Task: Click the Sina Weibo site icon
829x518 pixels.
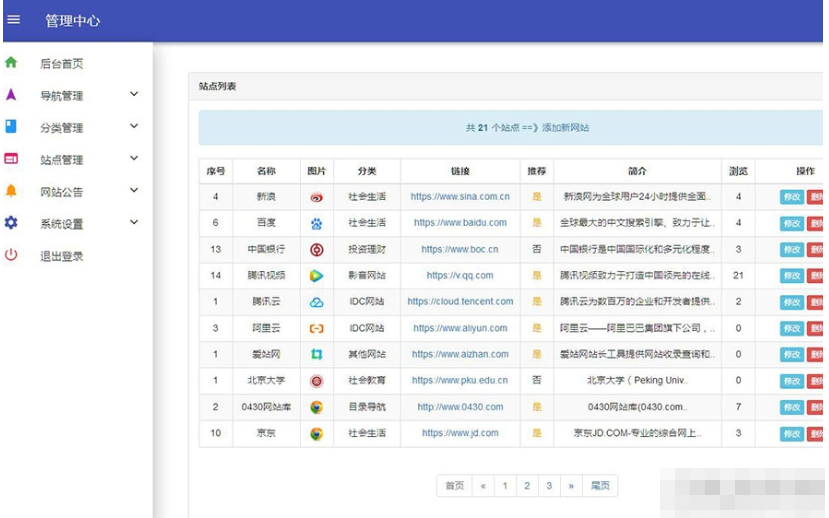Action: click(x=317, y=197)
